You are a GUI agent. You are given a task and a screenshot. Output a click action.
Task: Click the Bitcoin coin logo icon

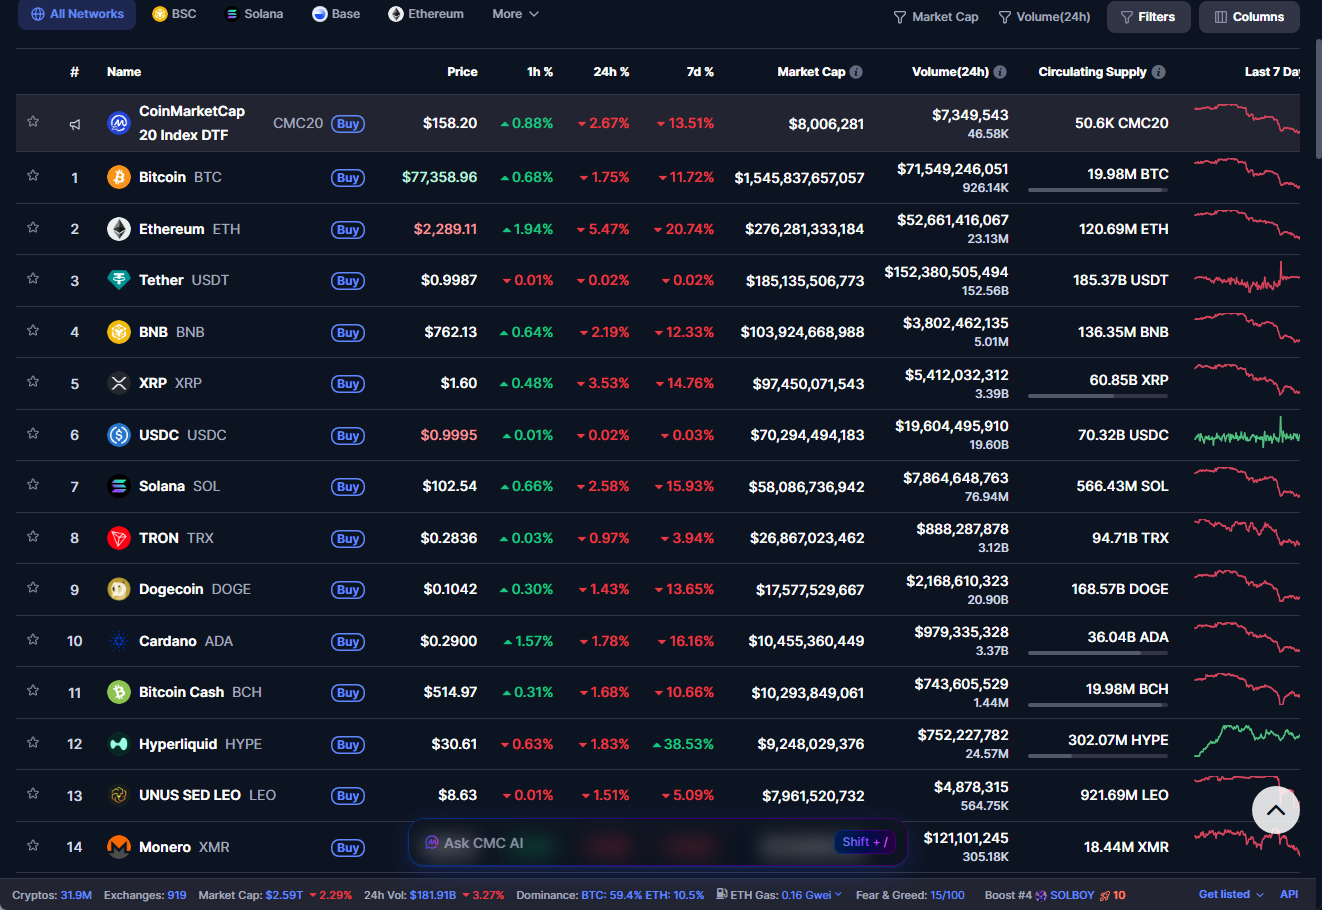point(119,177)
